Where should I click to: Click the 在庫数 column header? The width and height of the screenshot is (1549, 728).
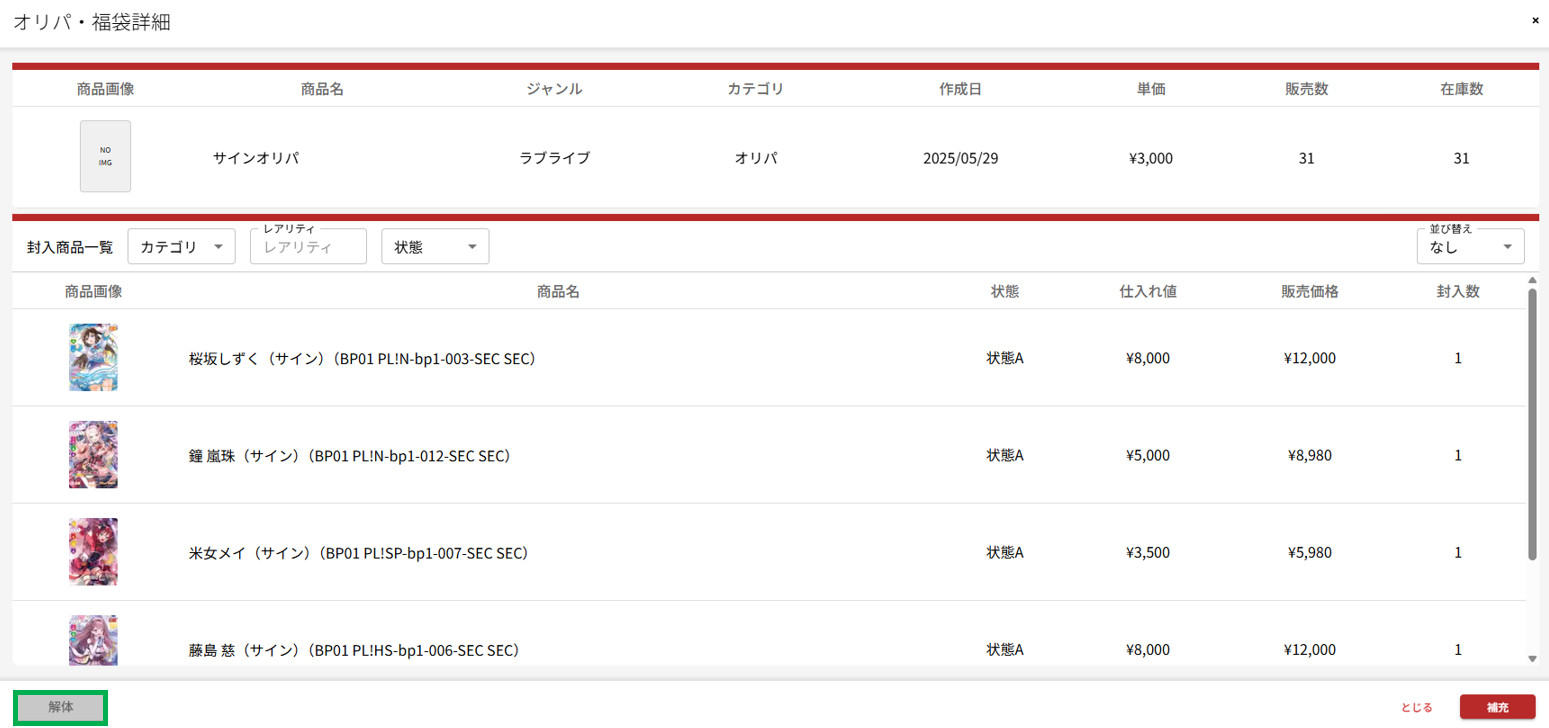click(x=1462, y=89)
